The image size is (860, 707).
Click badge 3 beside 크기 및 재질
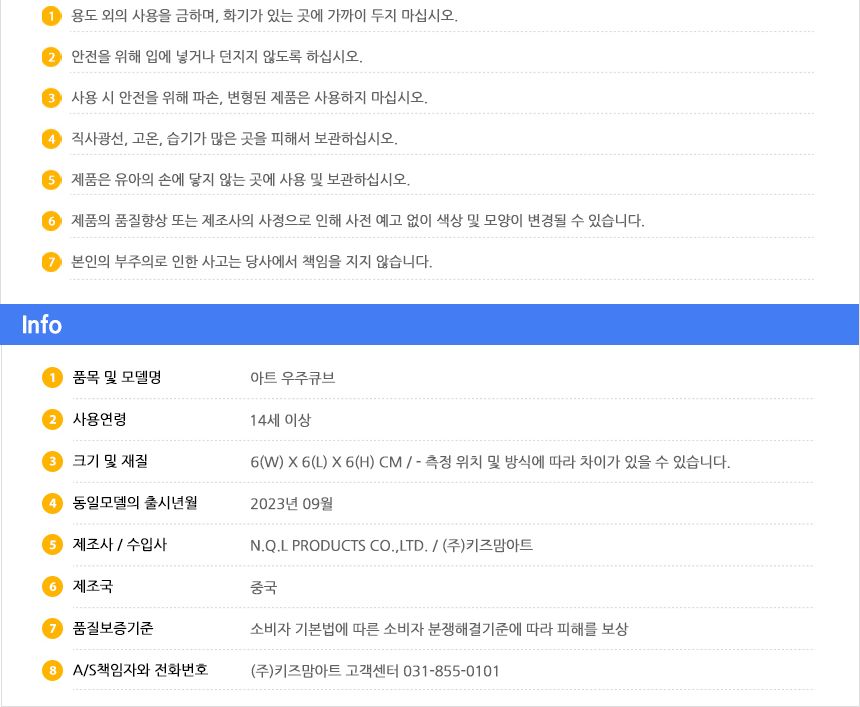pyautogui.click(x=51, y=461)
